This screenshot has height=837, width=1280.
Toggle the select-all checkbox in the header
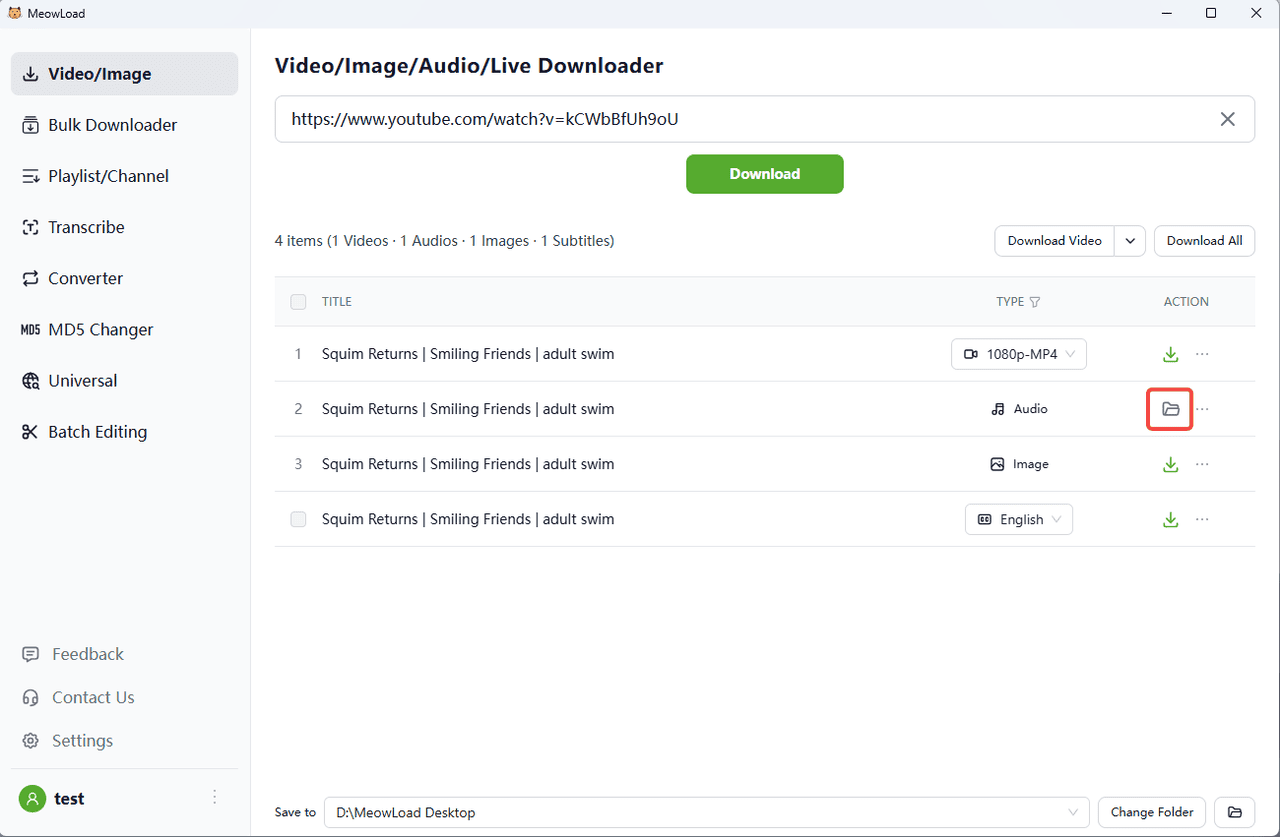coord(298,302)
